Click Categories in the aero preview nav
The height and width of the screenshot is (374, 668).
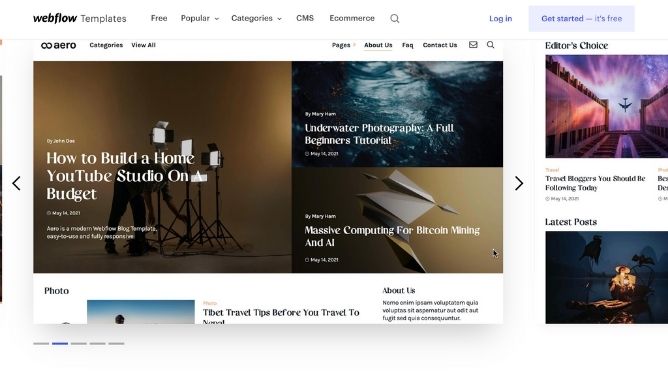(x=106, y=45)
